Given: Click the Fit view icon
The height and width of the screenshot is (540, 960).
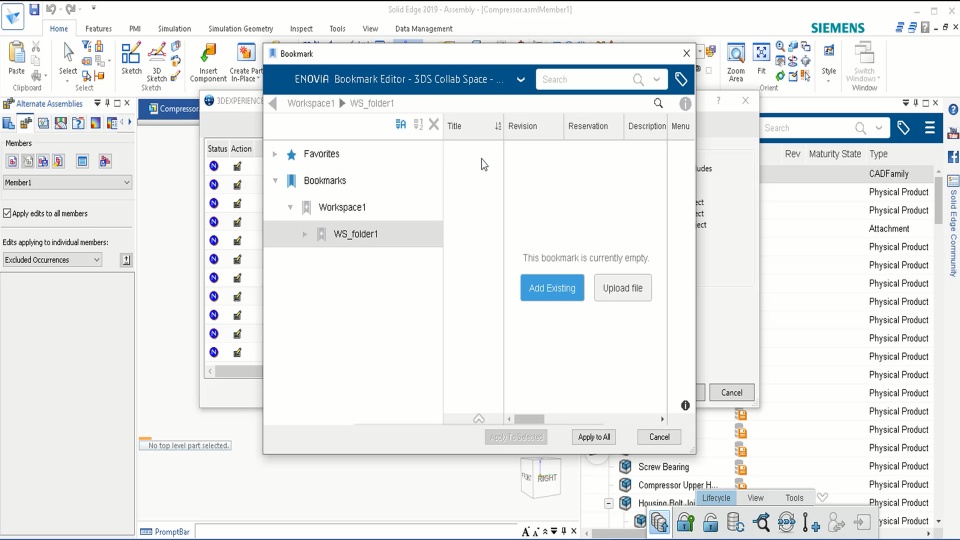Looking at the screenshot, I should (x=761, y=53).
